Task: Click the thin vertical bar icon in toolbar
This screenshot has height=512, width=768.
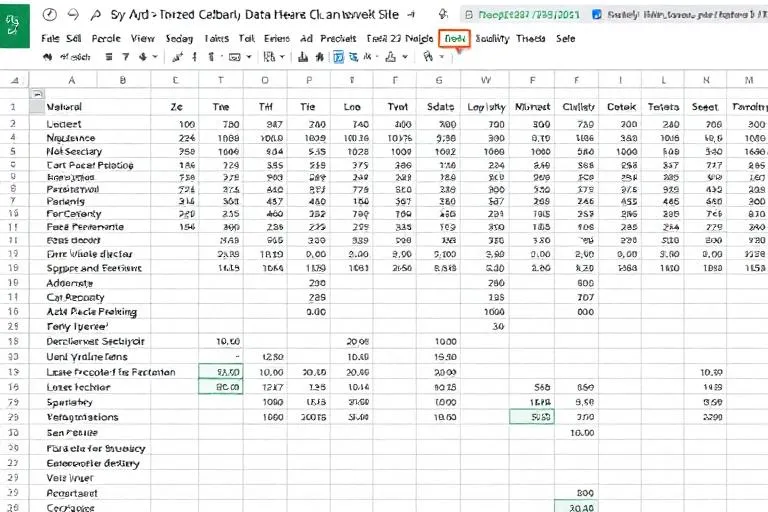Action: (194, 57)
